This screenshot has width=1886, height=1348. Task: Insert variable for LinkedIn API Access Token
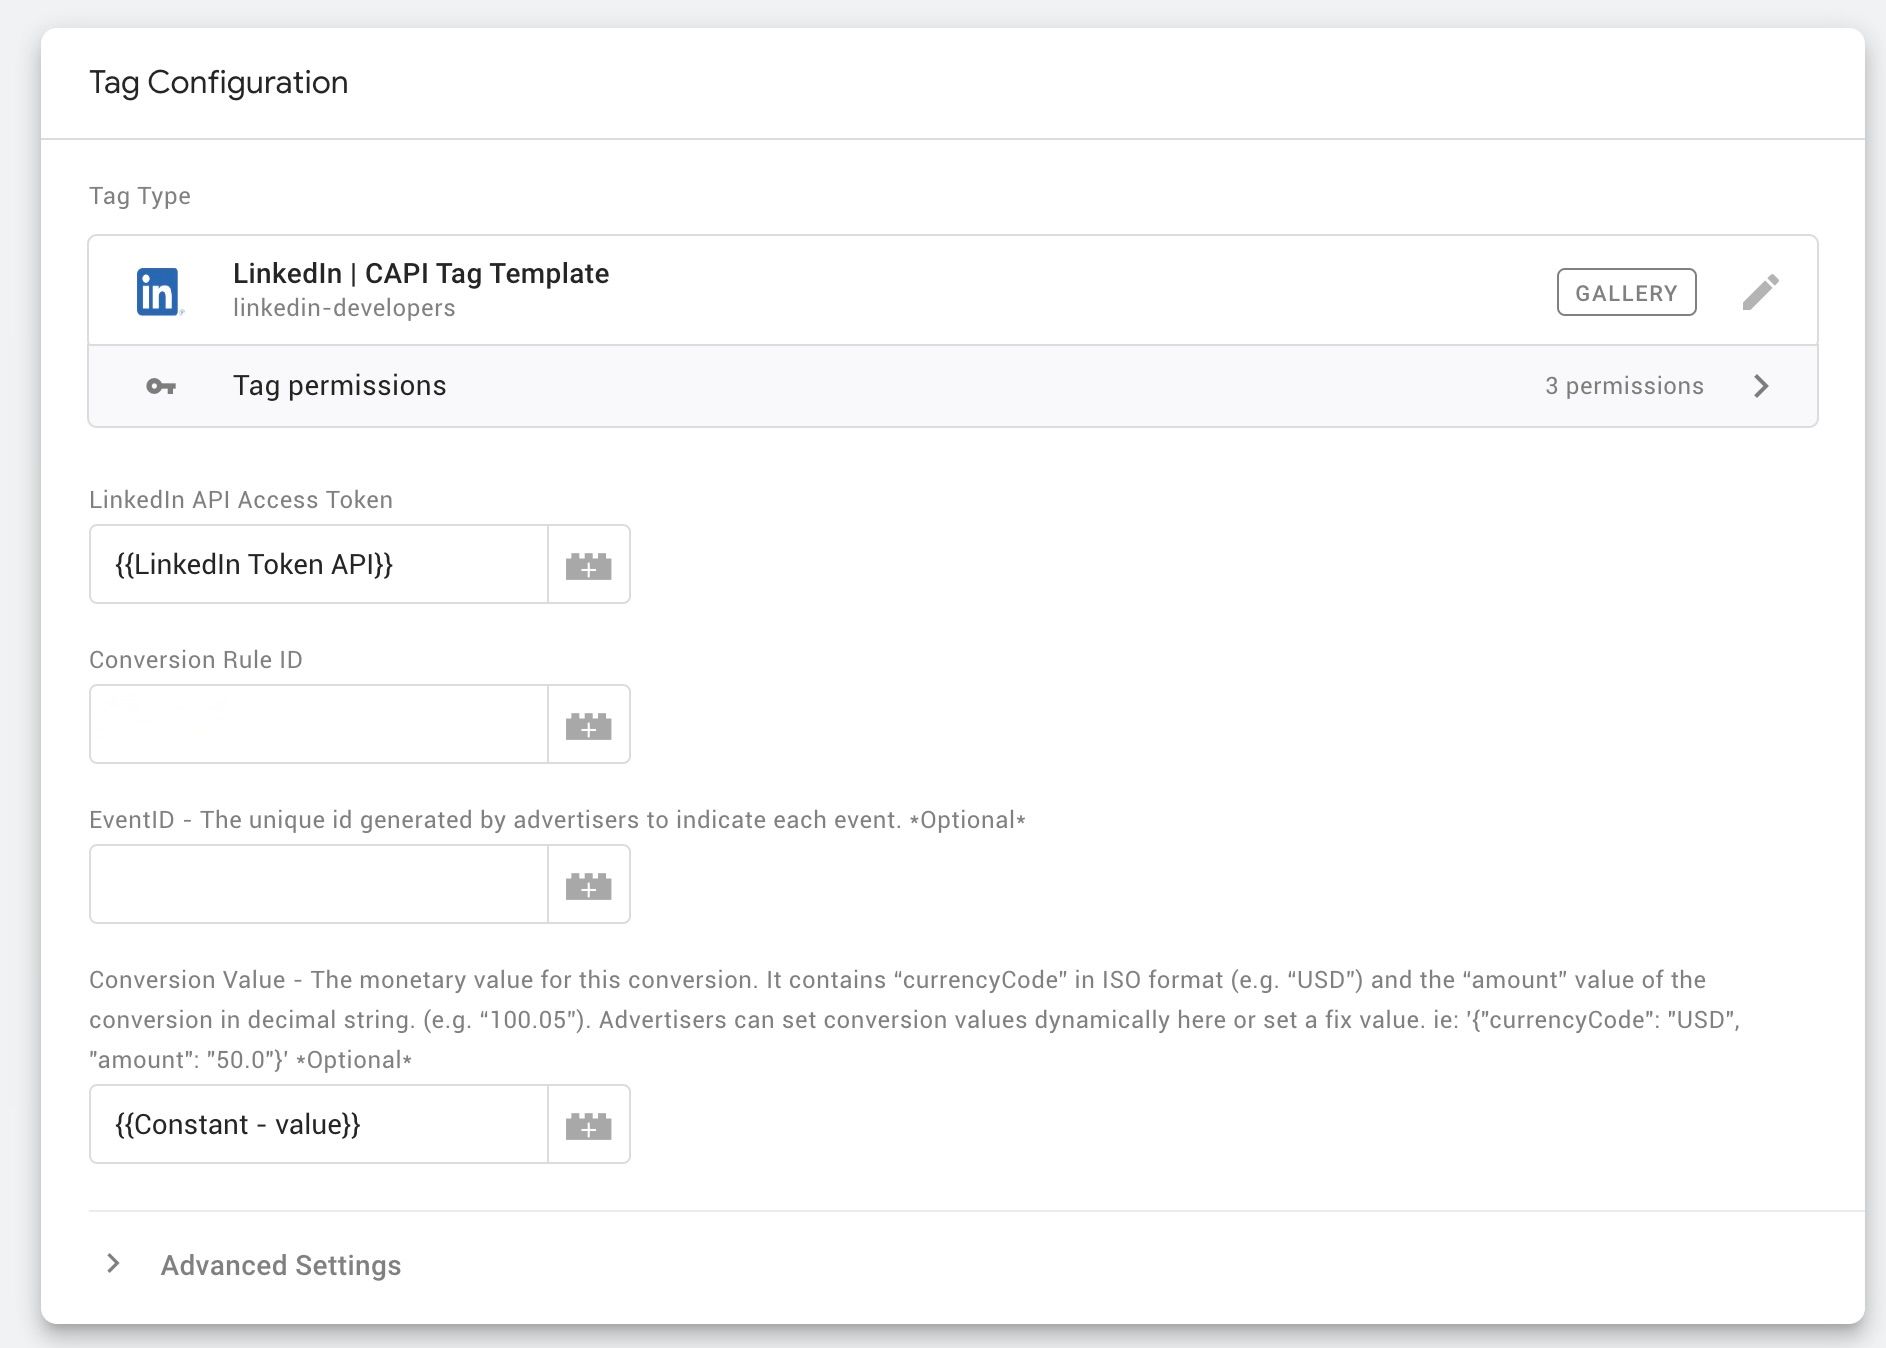(x=589, y=565)
